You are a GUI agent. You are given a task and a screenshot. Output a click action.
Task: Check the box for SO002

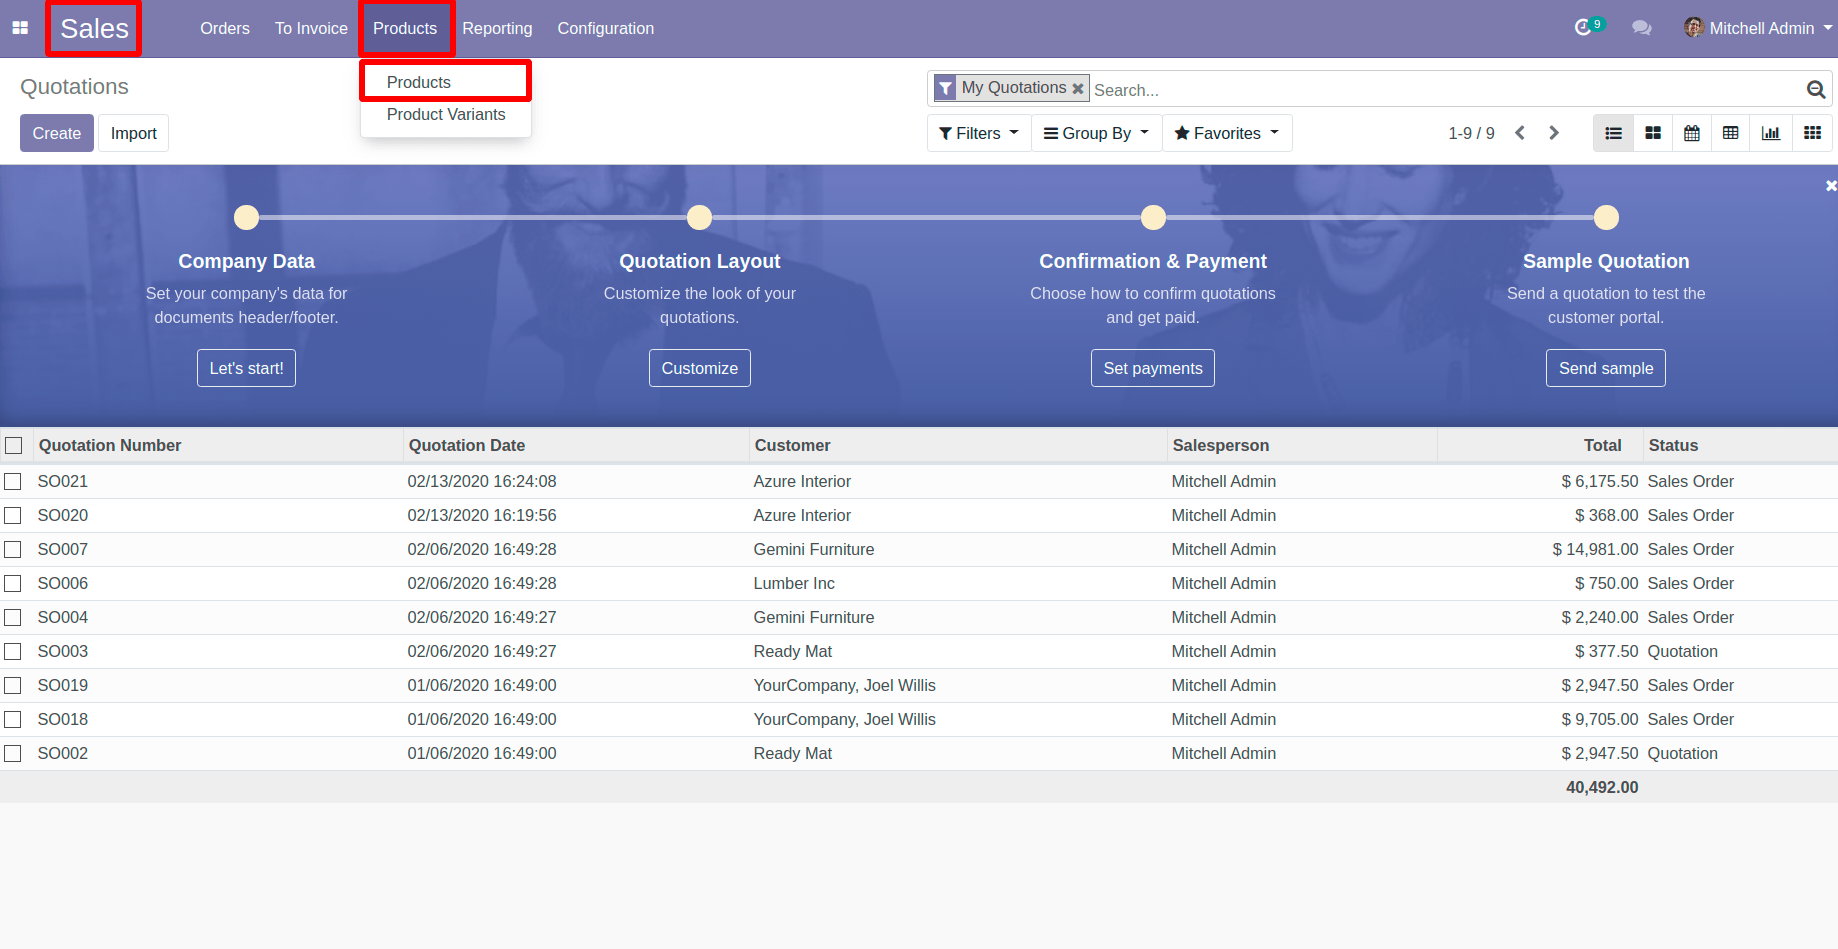[x=13, y=753]
